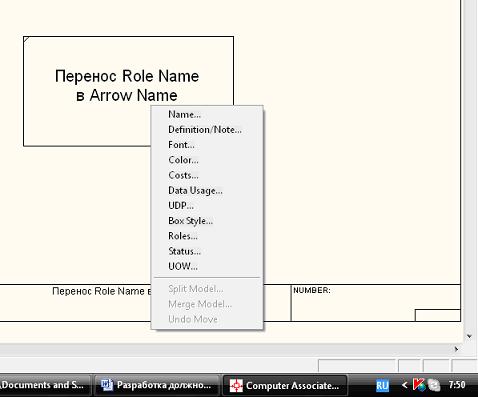Open the Word document 'Разработка должно...' in taskbar
The height and width of the screenshot is (397, 478).
click(156, 385)
